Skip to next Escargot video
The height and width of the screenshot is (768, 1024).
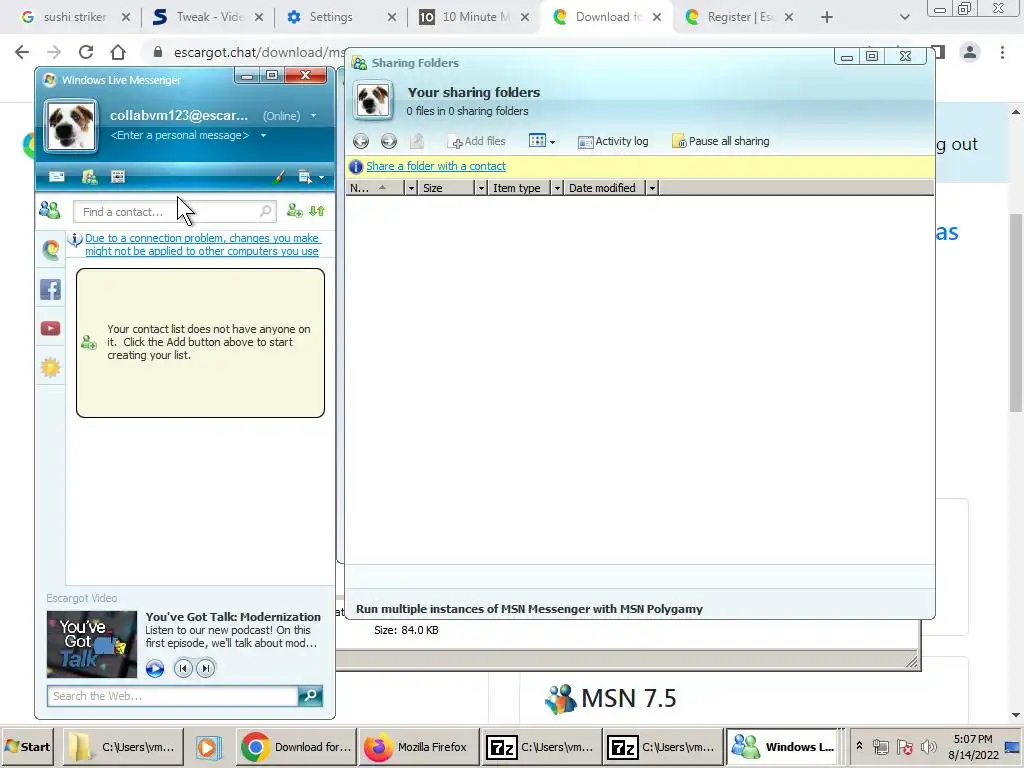(206, 668)
